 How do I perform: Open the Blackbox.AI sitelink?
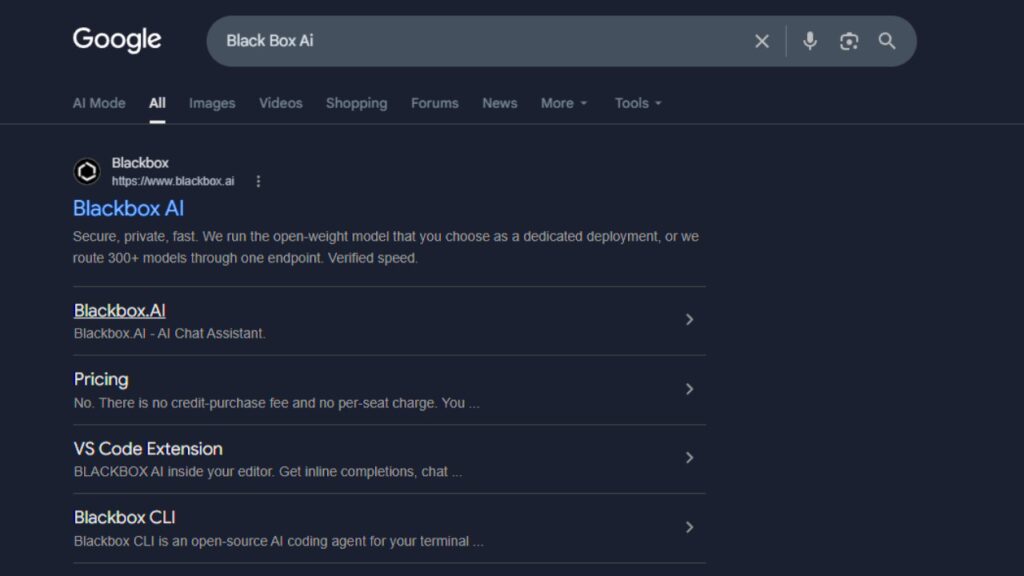(120, 310)
